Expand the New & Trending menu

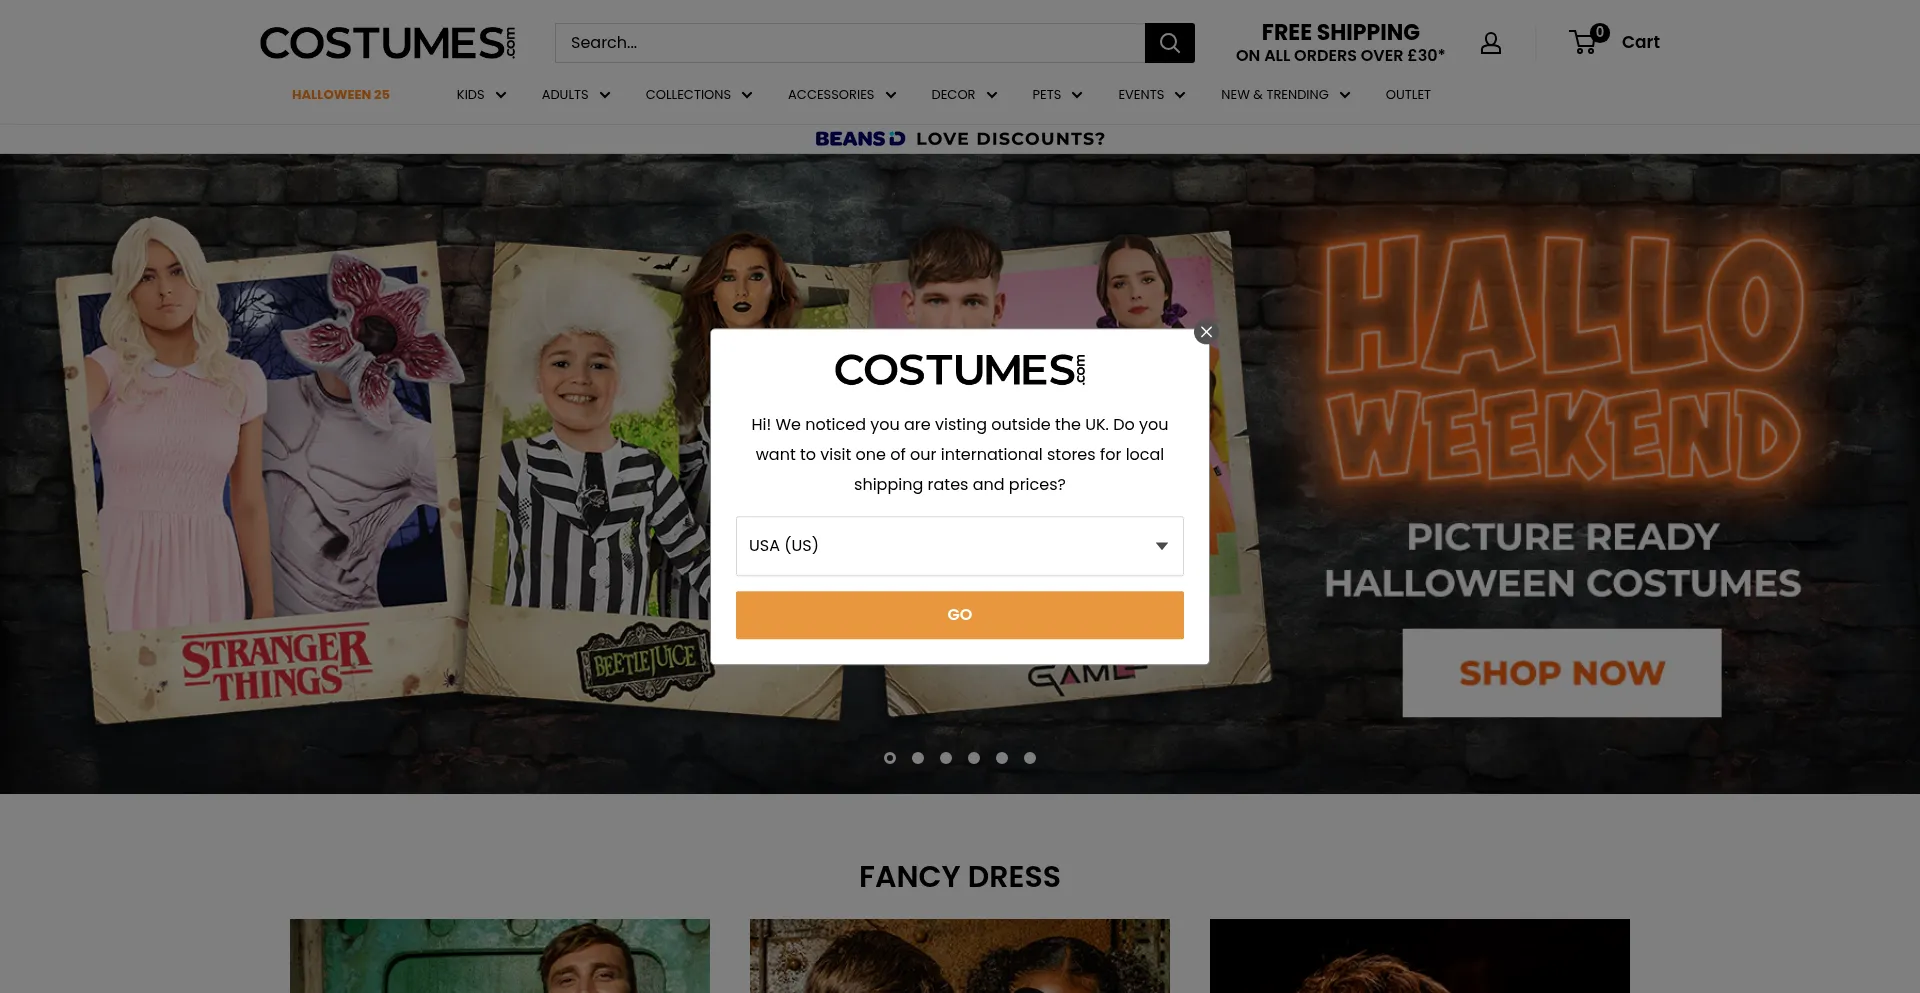[x=1285, y=95]
